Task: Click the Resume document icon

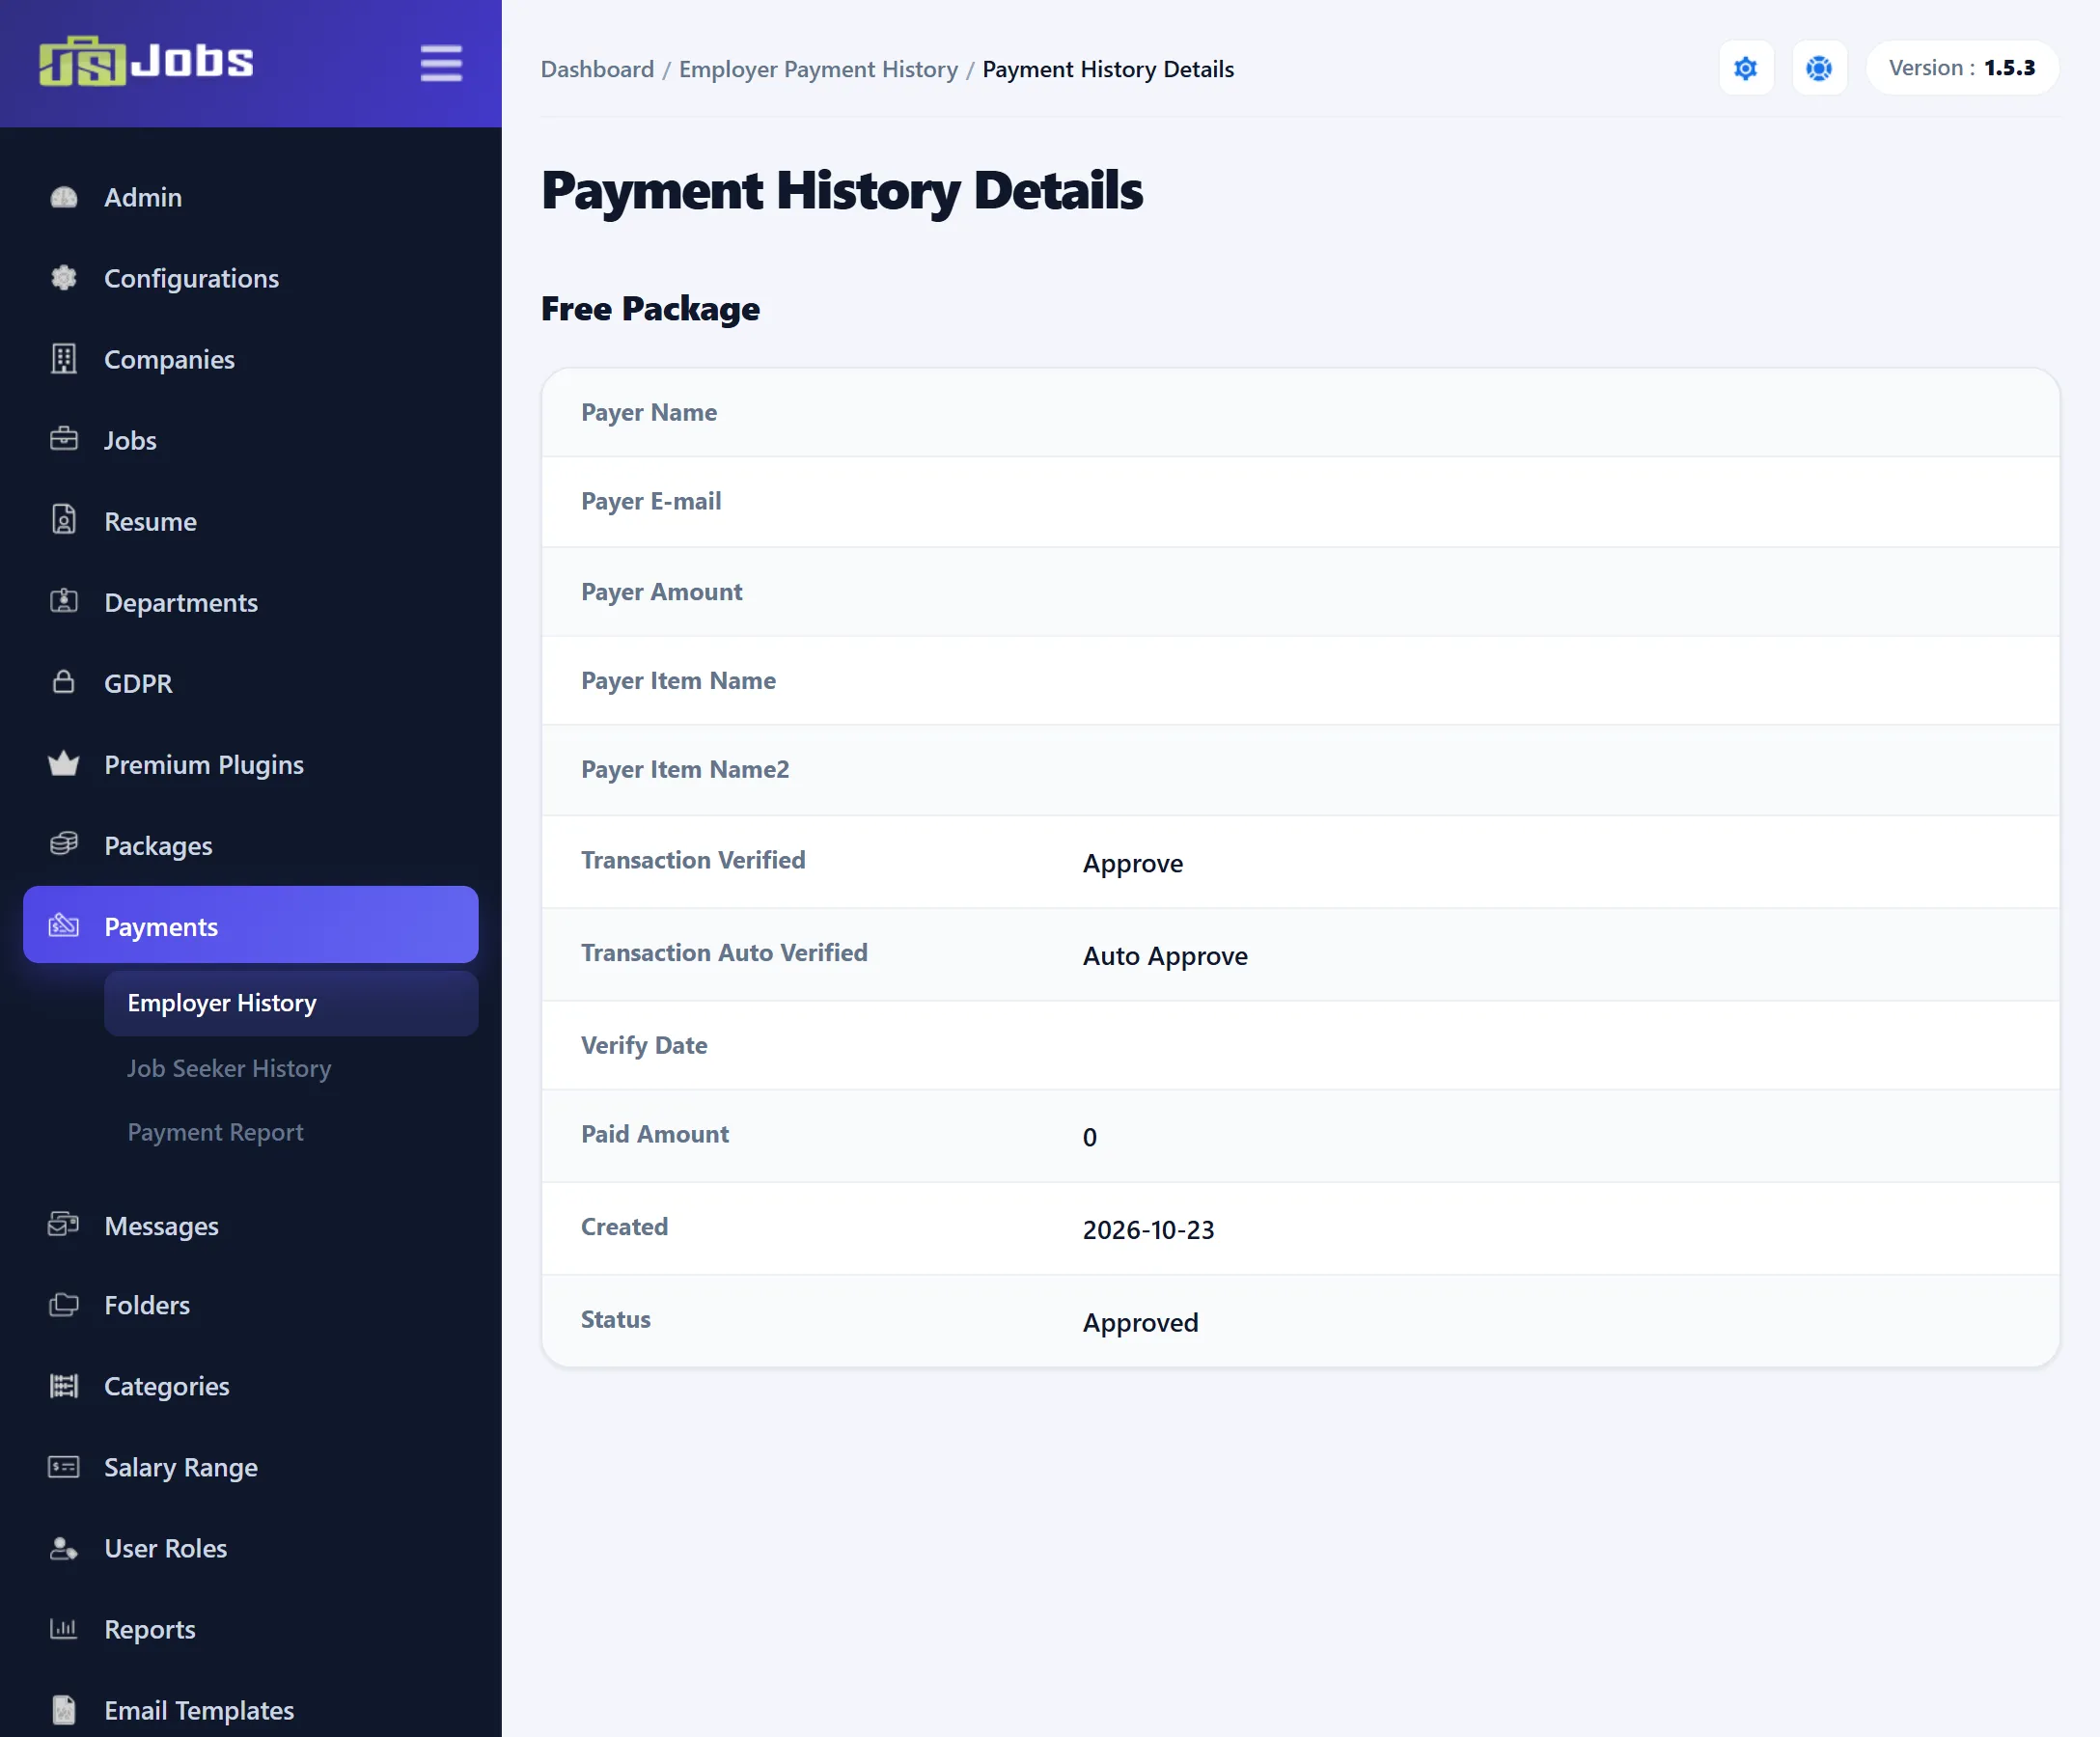Action: click(x=64, y=520)
